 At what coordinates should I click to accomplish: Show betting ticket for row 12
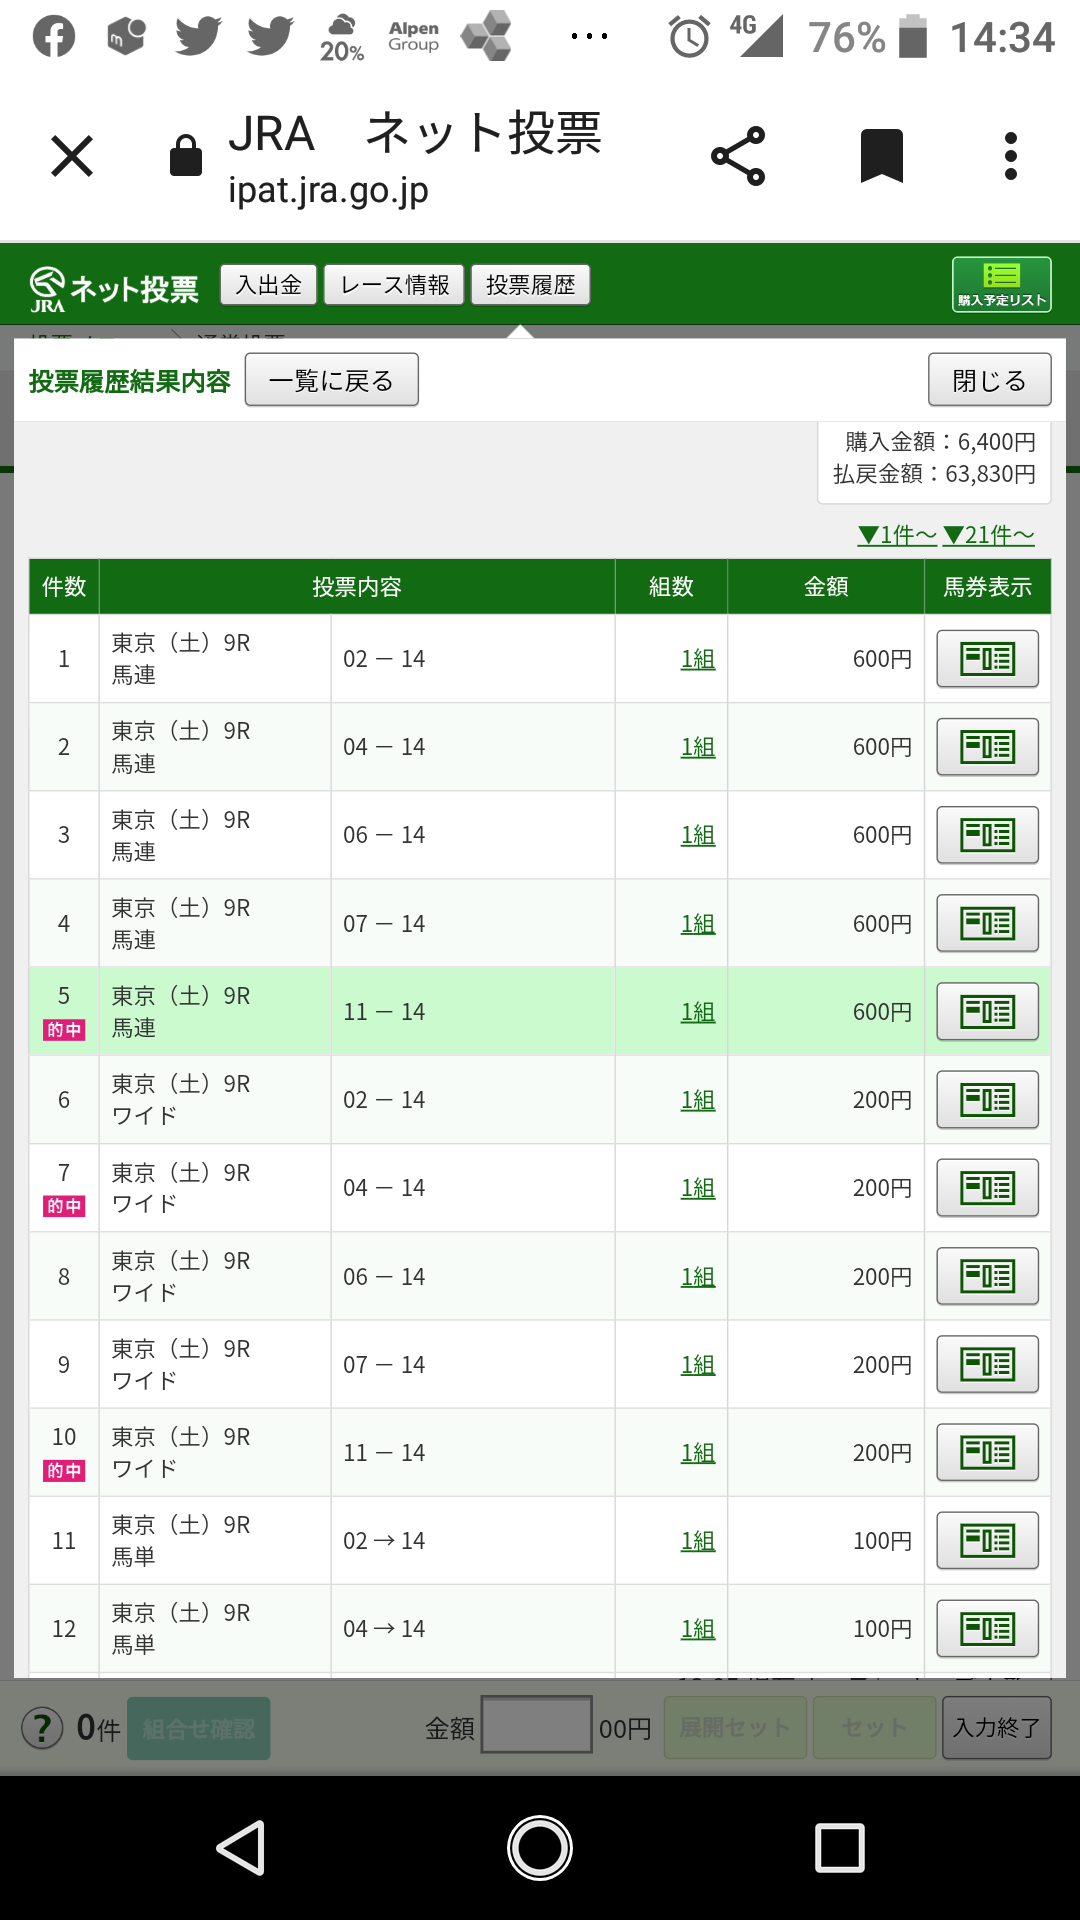tap(987, 1629)
